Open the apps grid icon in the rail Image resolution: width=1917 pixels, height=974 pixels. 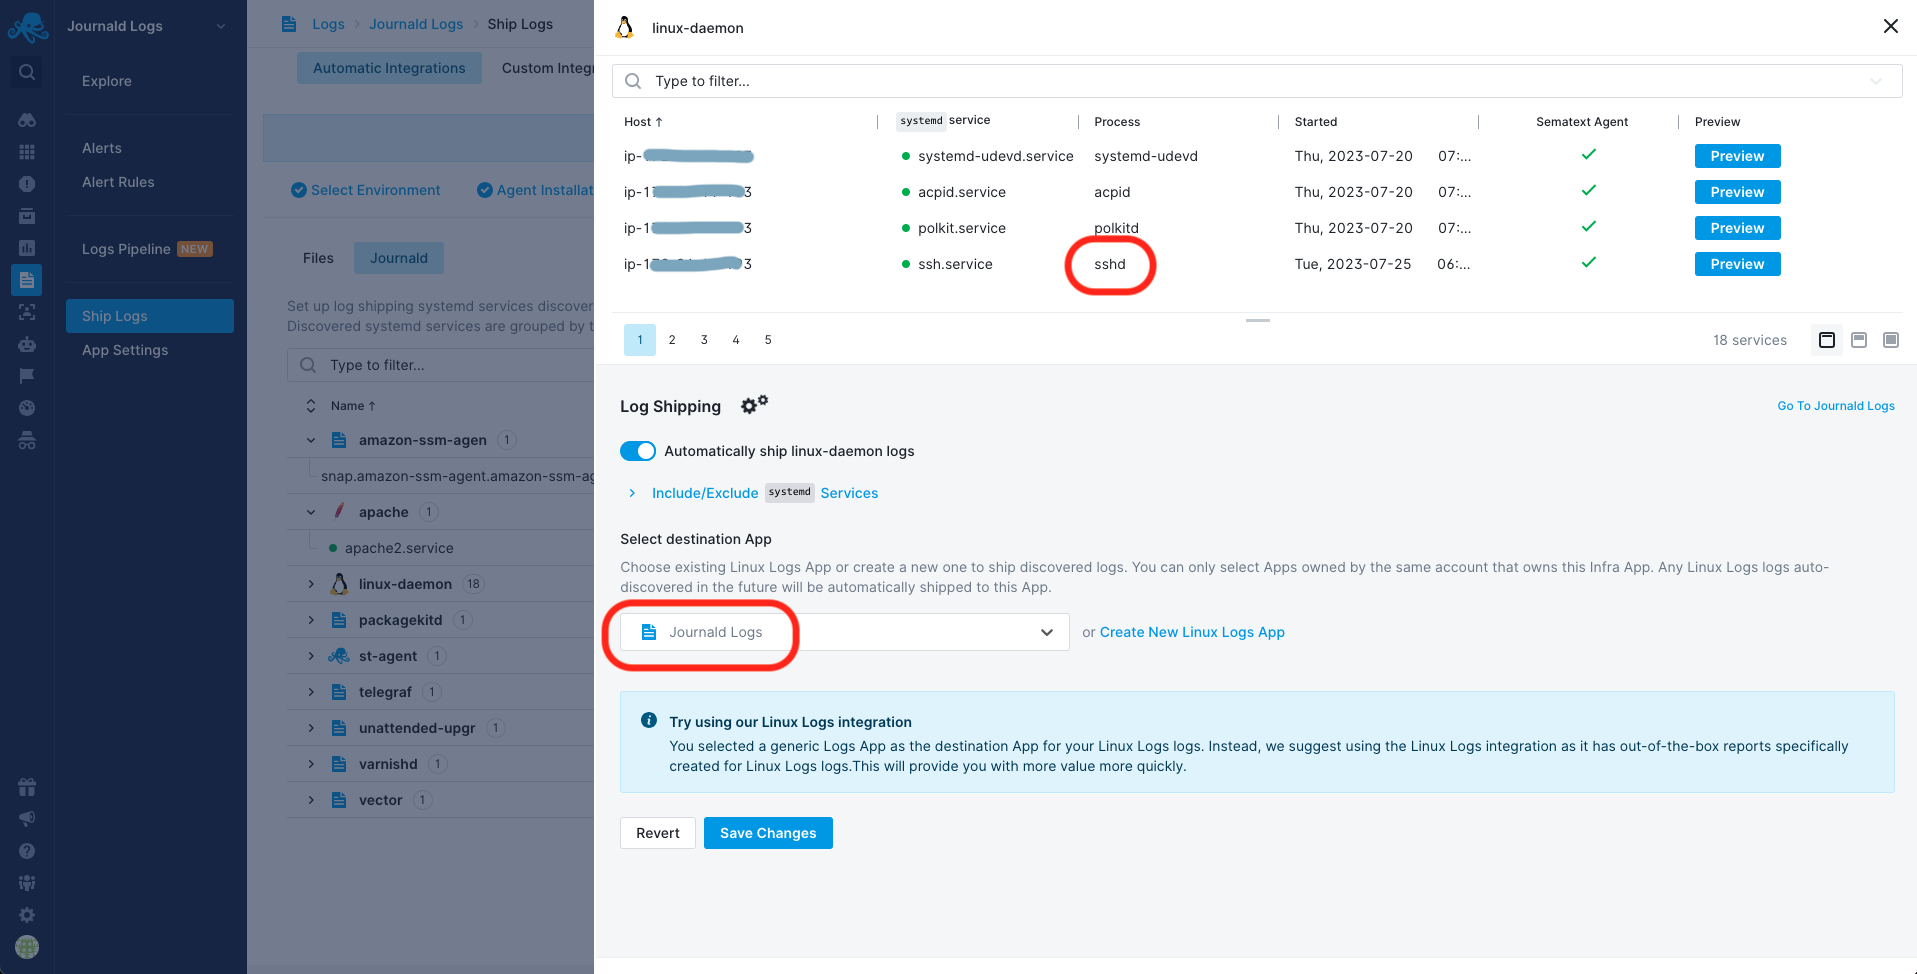tap(27, 152)
